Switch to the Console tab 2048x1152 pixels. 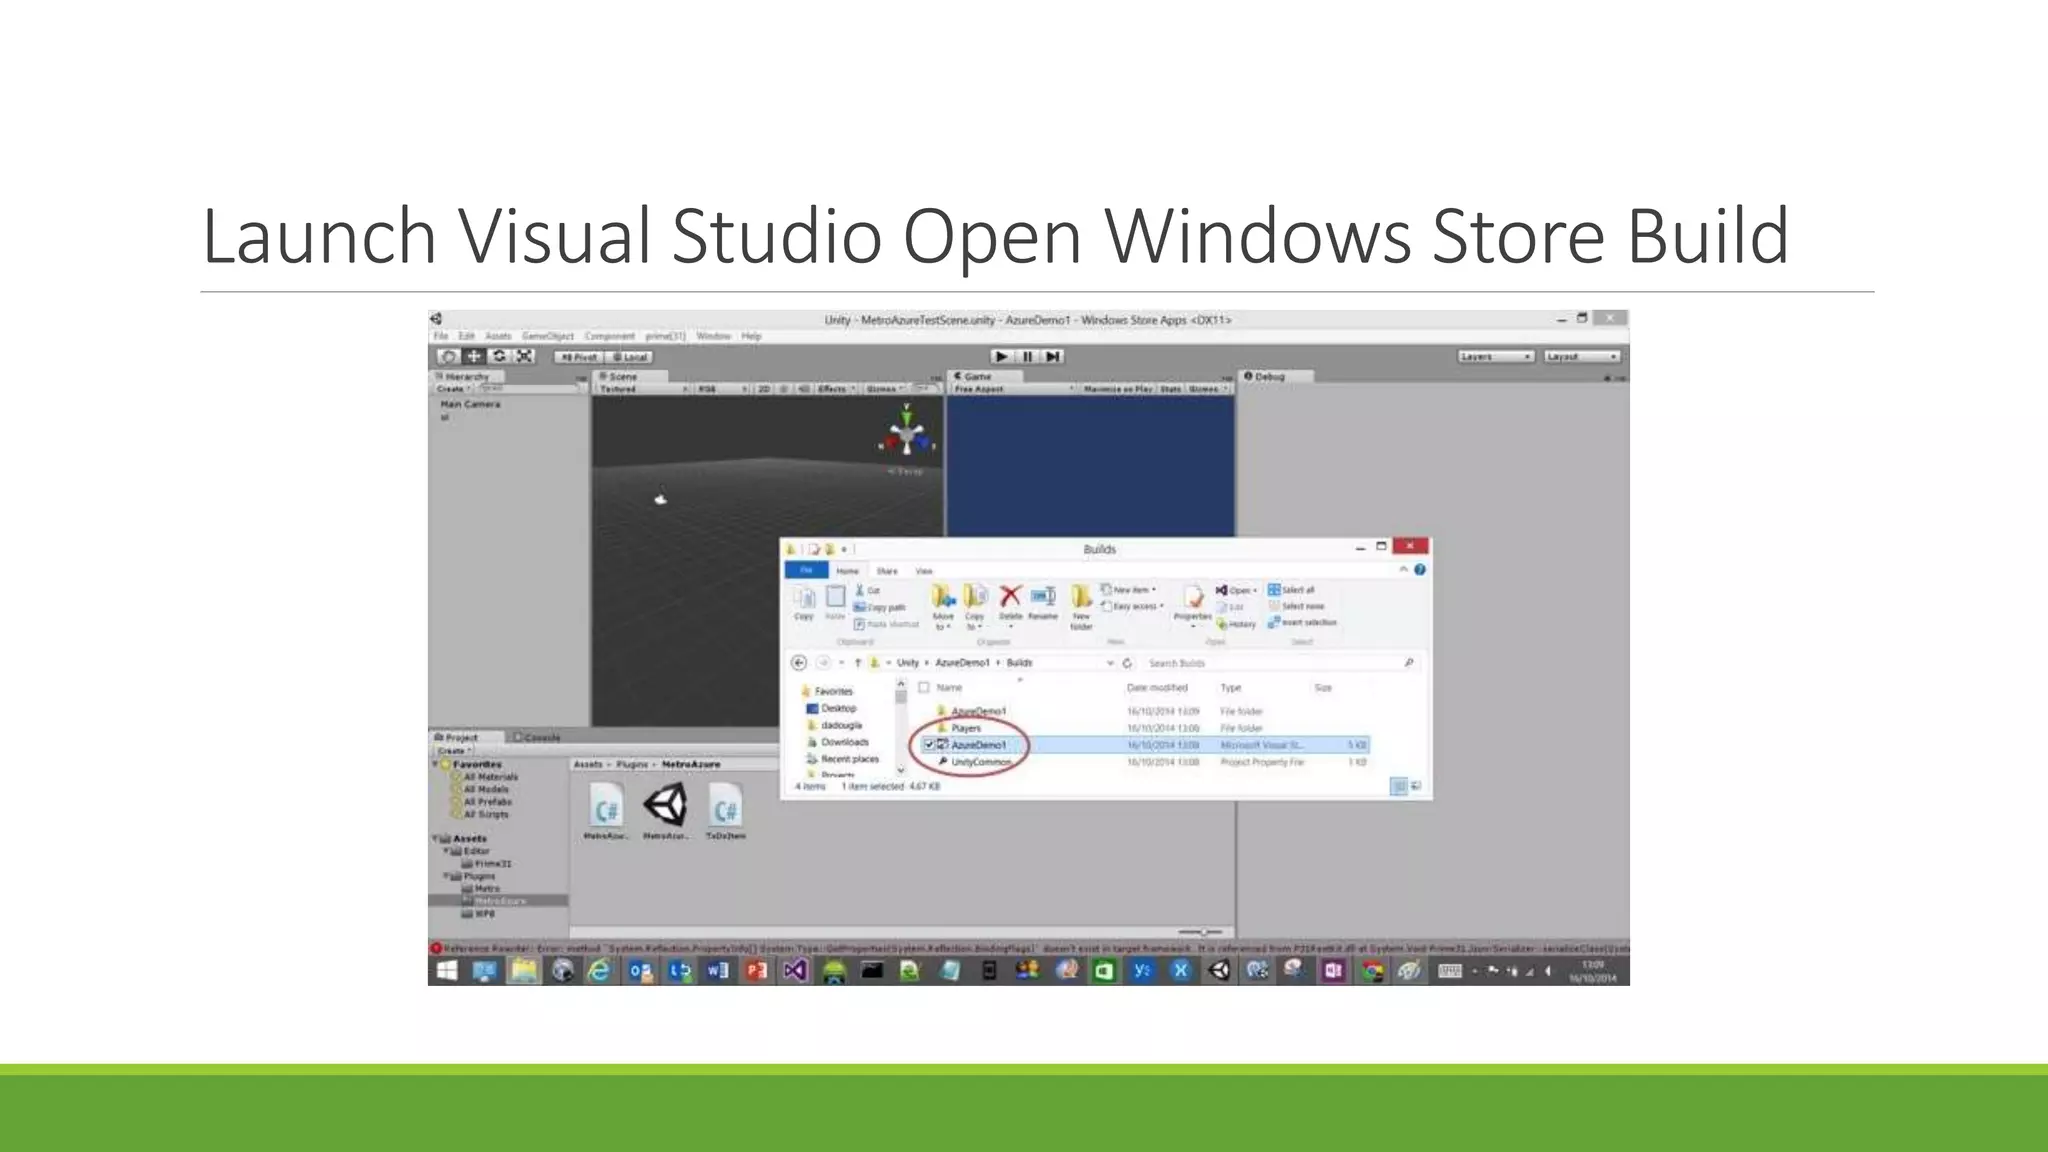pyautogui.click(x=537, y=738)
